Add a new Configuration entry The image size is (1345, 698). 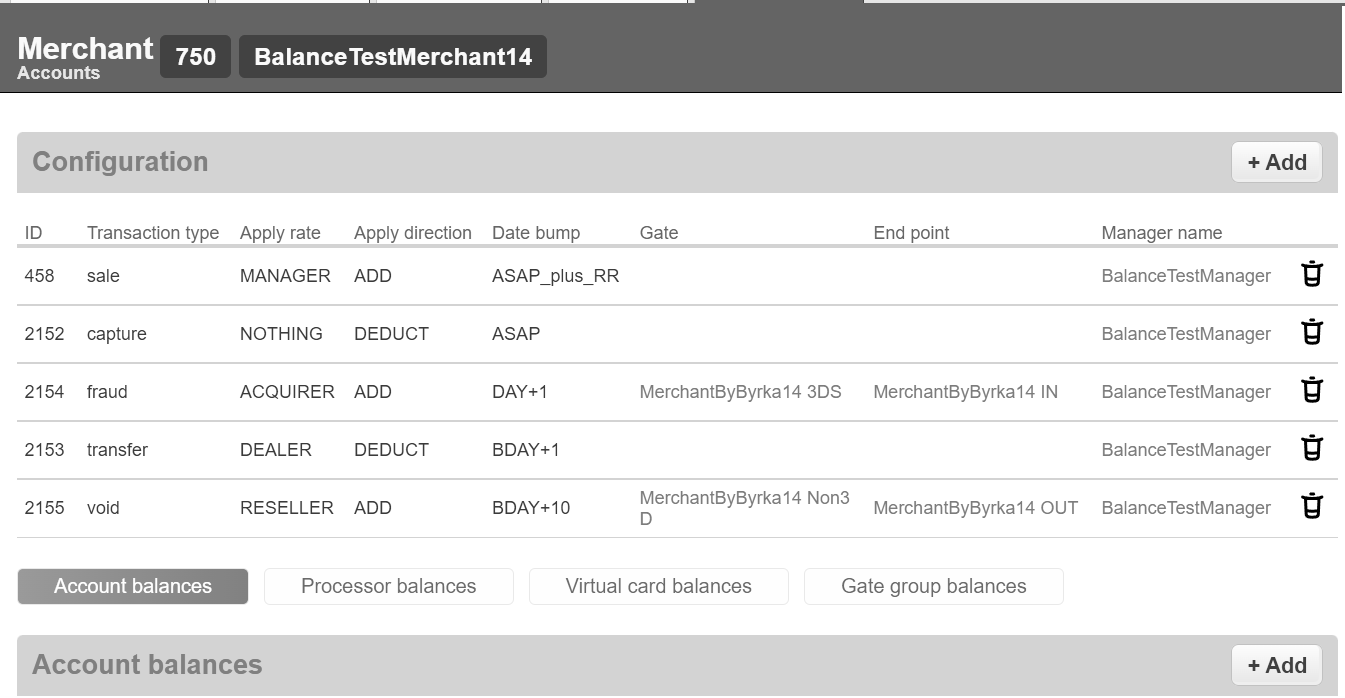[1276, 162]
